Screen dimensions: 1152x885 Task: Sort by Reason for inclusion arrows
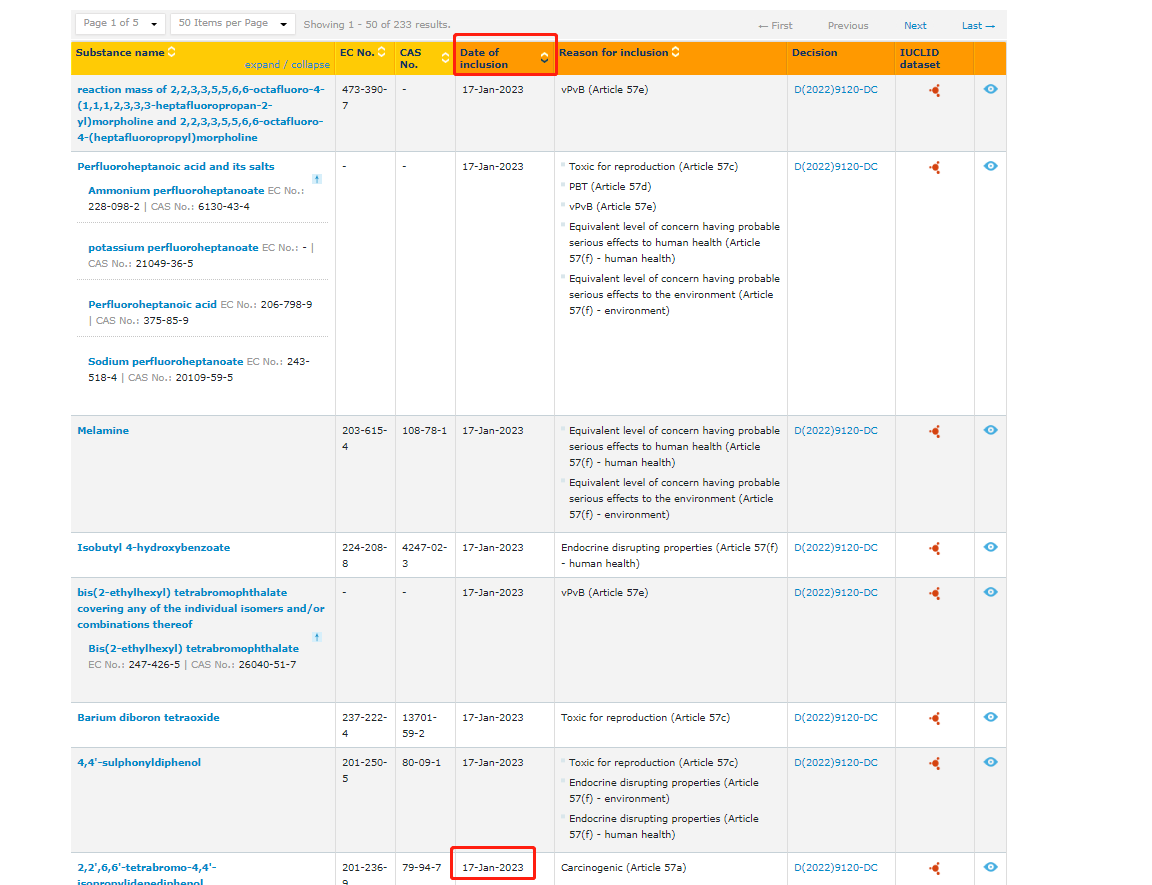pyautogui.click(x=675, y=52)
